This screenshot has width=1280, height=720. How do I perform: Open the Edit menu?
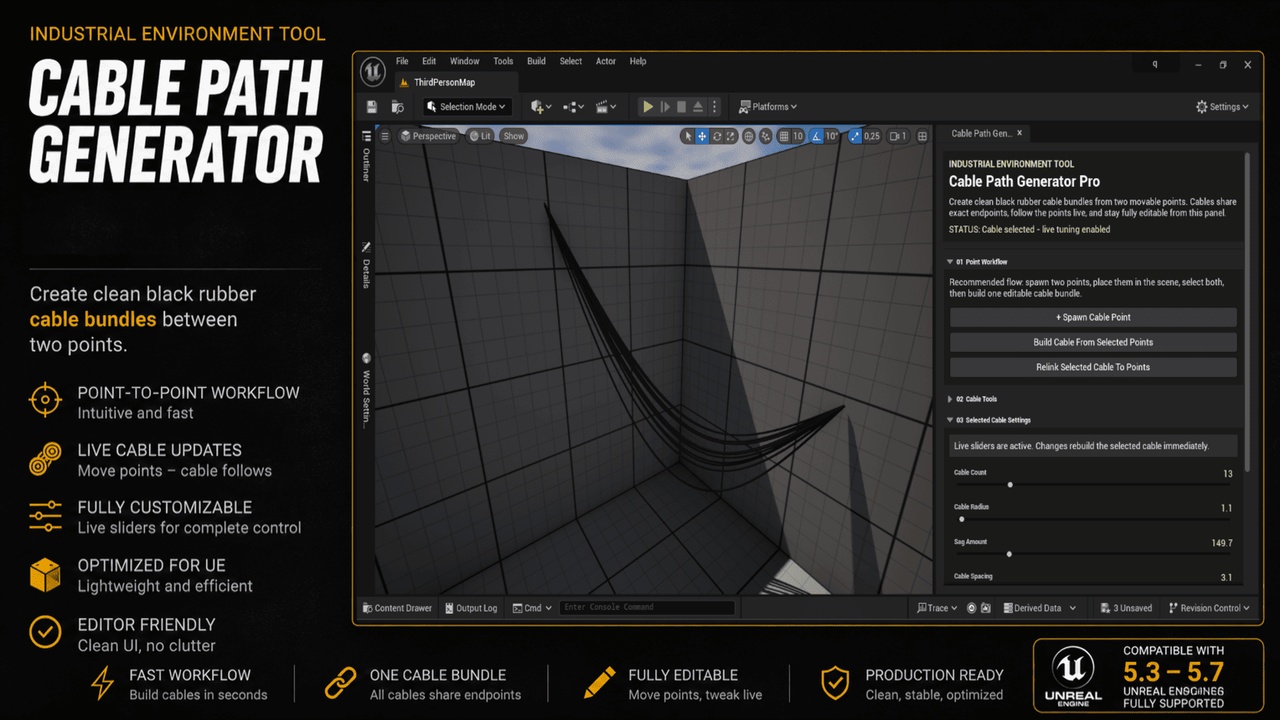point(429,61)
